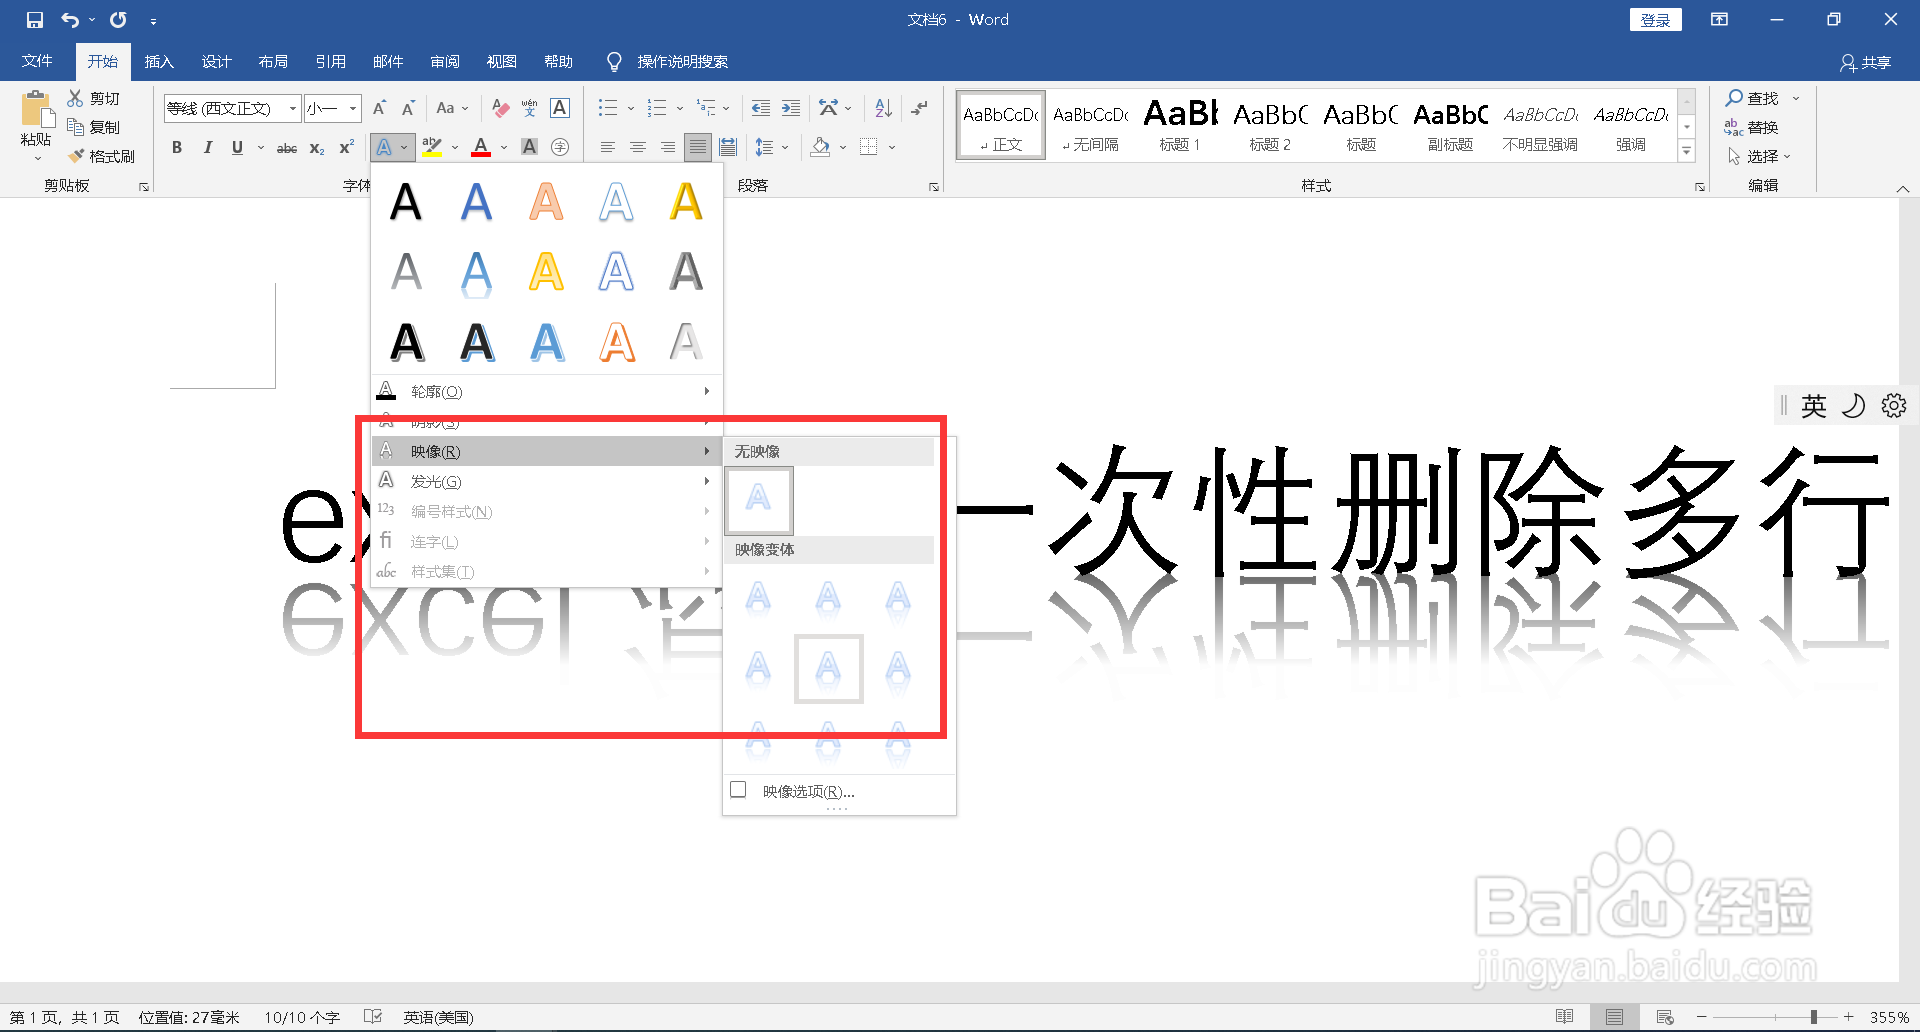This screenshot has width=1920, height=1032.
Task: Select the Format Painter tool
Action: pos(103,156)
